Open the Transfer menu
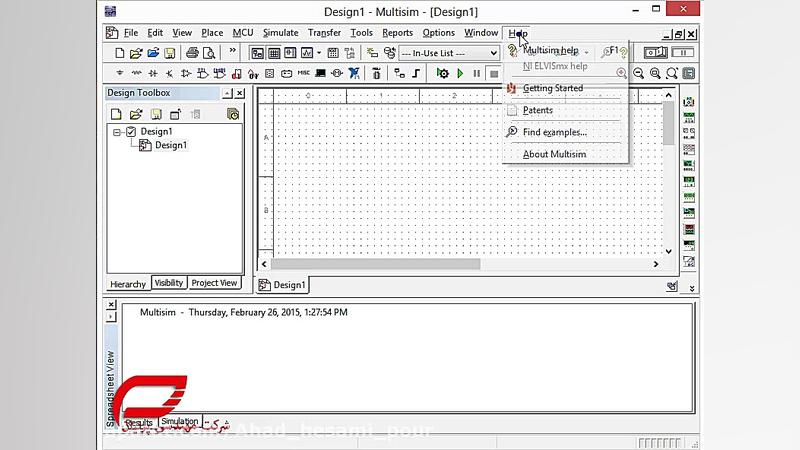Viewport: 800px width, 450px height. point(324,33)
